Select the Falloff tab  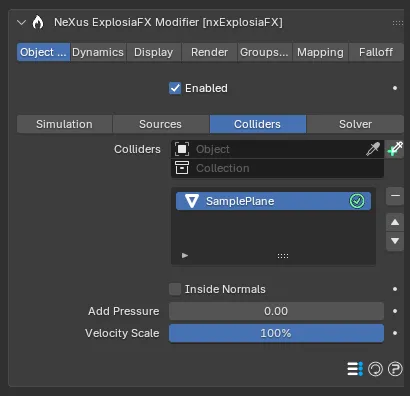(x=376, y=52)
